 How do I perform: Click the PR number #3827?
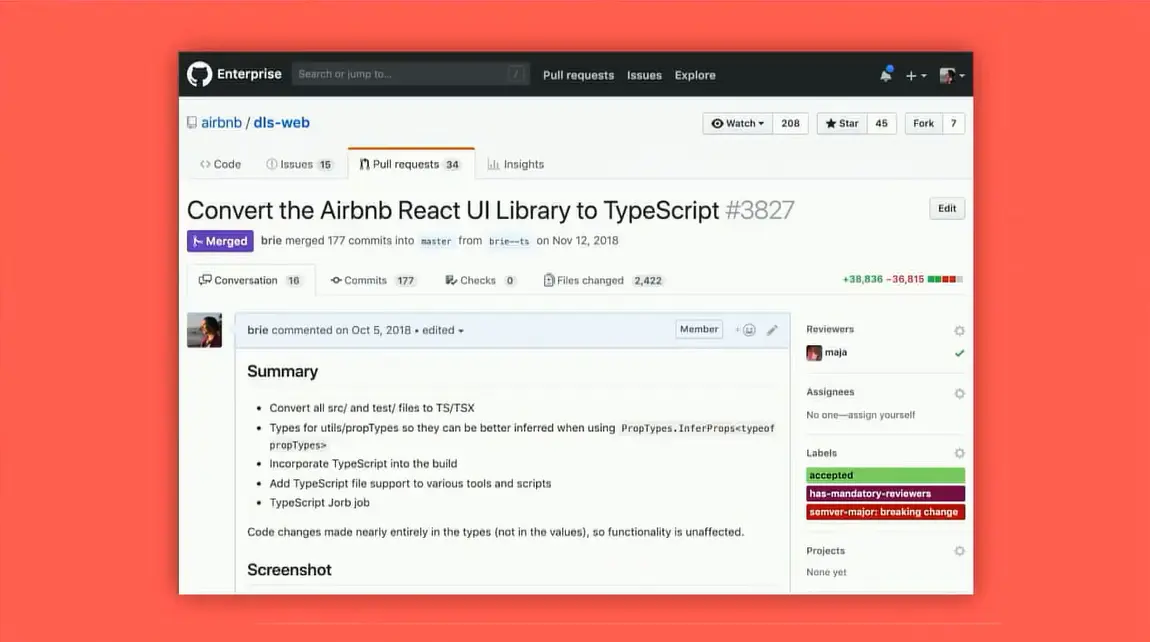(x=759, y=211)
